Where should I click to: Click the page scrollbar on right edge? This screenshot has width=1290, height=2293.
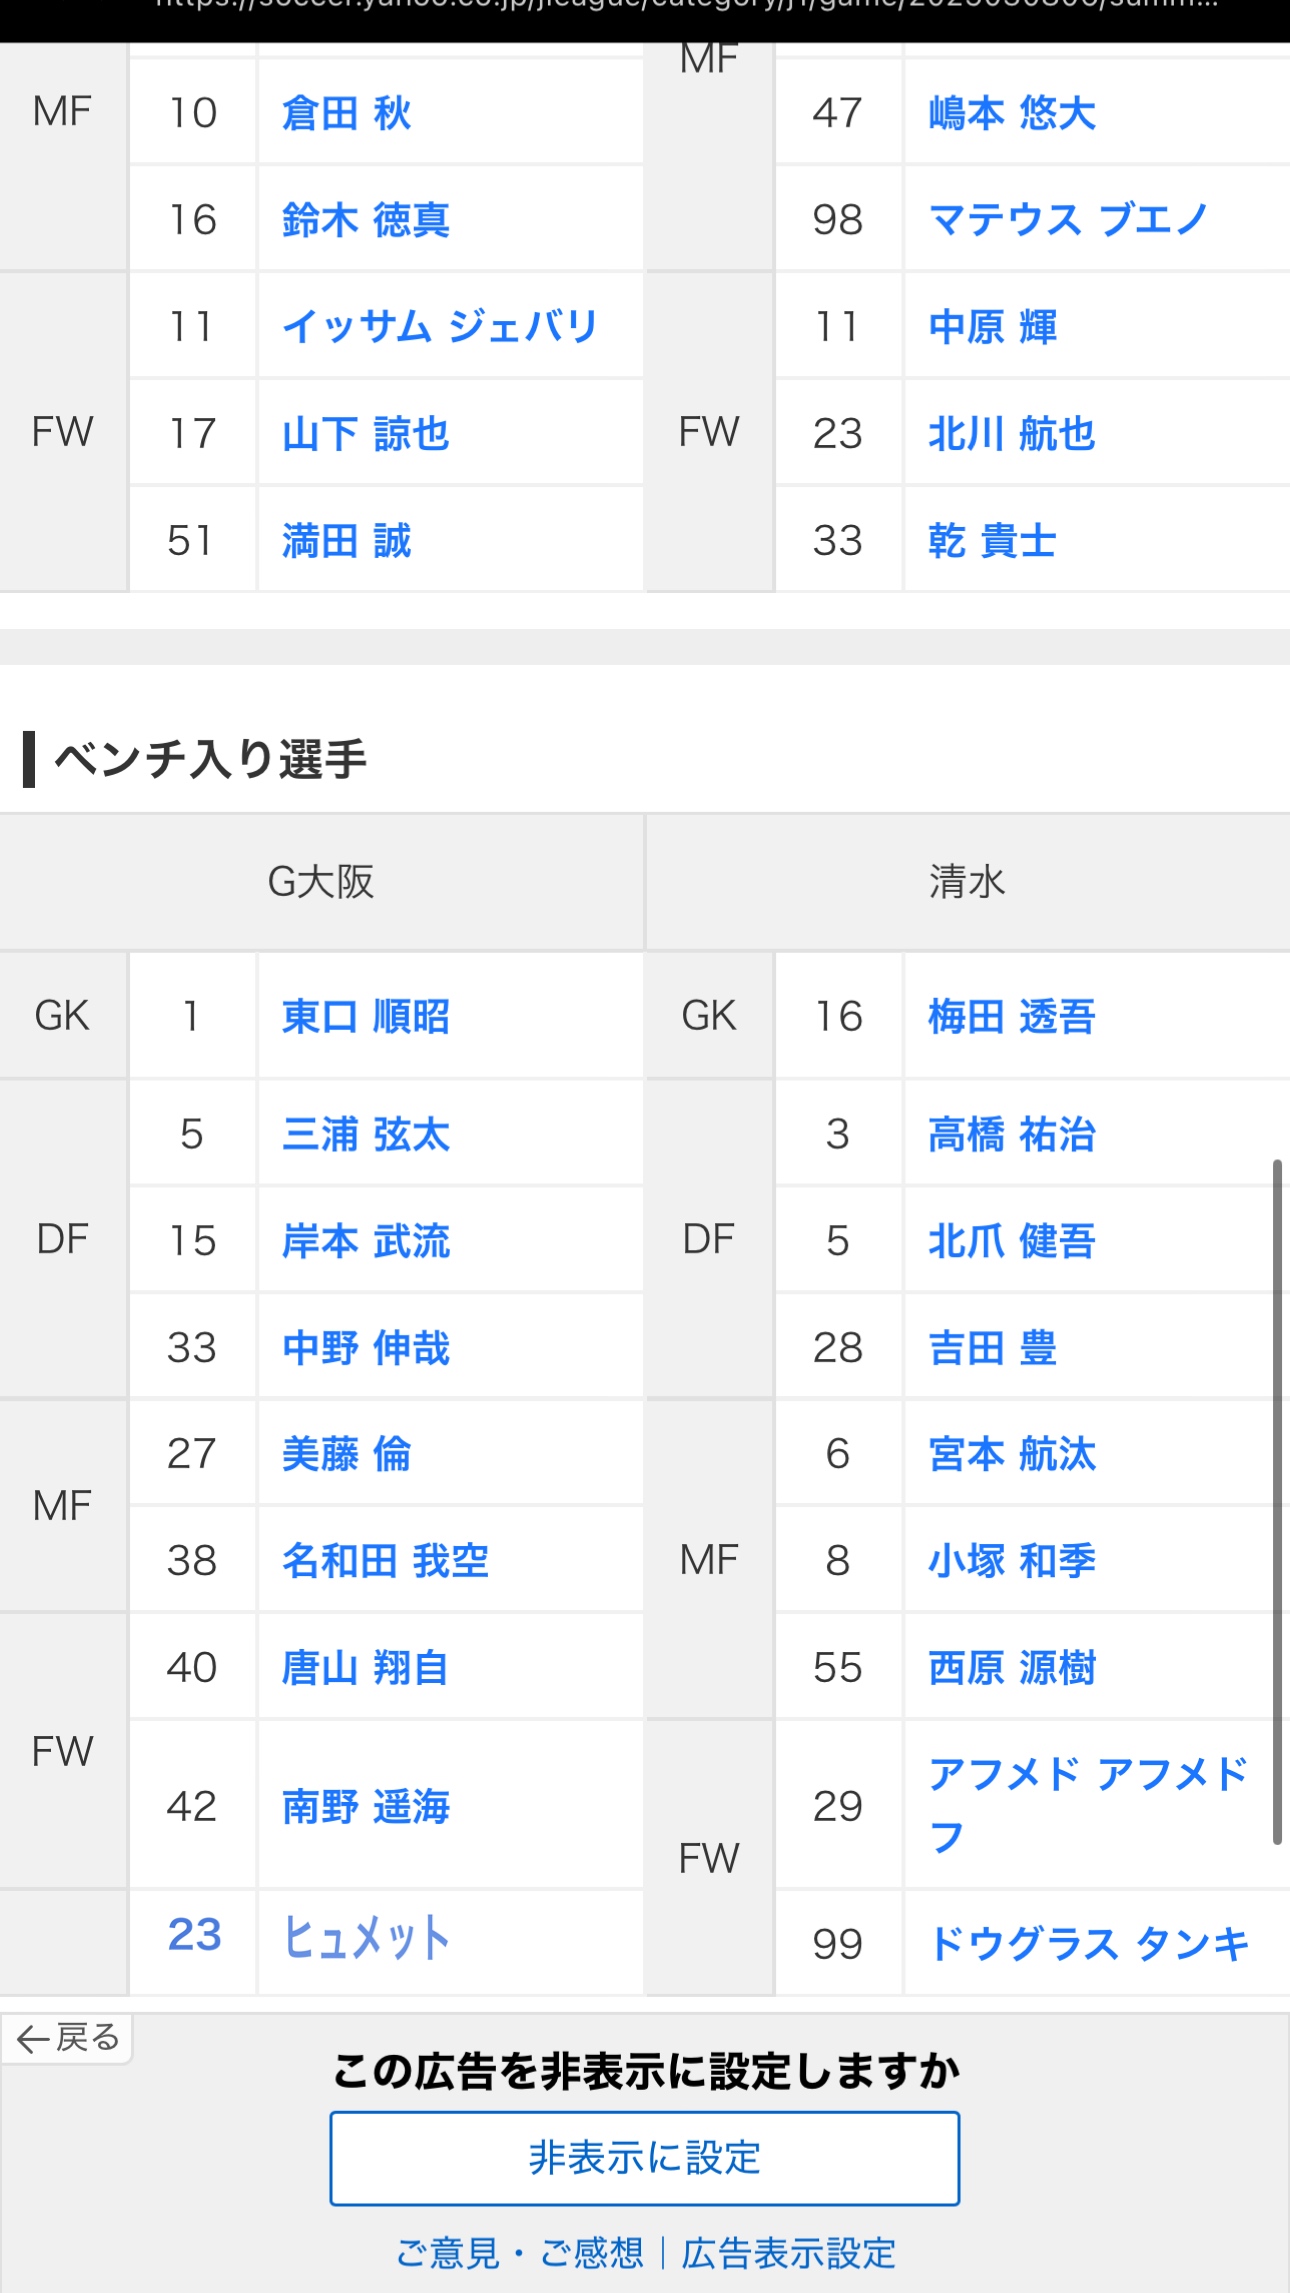coord(1276,1500)
